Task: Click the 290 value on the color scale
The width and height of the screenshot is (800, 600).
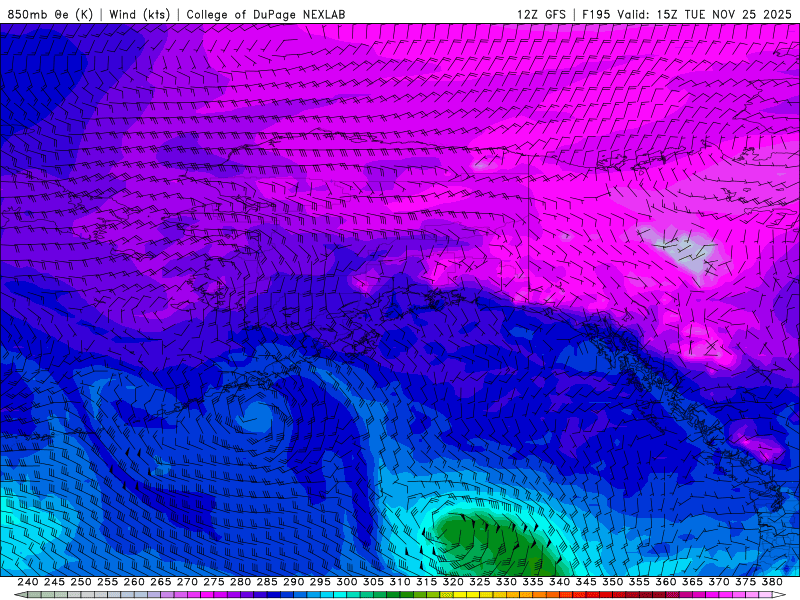Action: pos(293,582)
